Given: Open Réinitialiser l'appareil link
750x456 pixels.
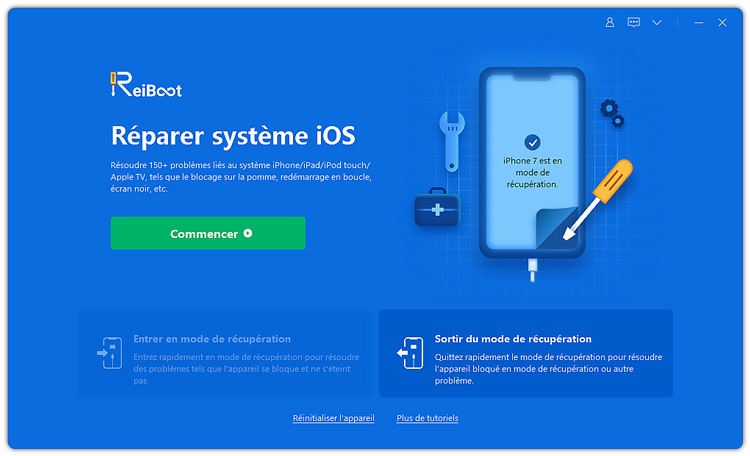Looking at the screenshot, I should (x=333, y=418).
